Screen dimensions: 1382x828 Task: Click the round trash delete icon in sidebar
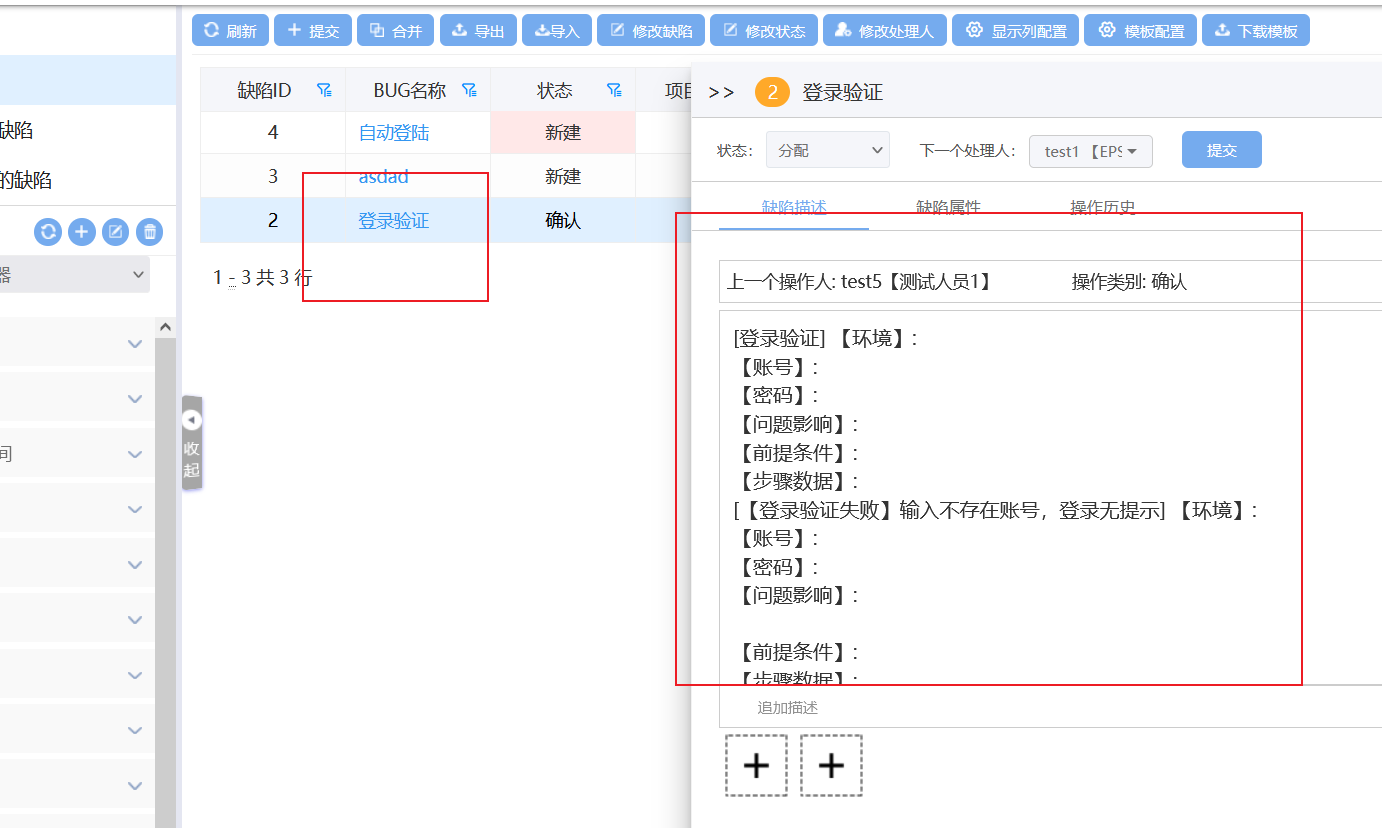point(149,232)
